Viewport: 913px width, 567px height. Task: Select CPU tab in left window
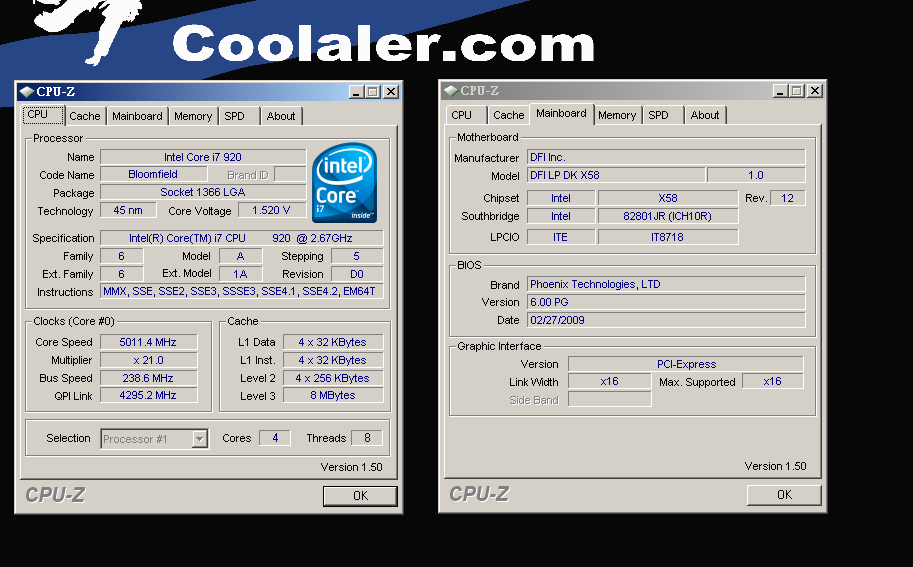point(43,115)
